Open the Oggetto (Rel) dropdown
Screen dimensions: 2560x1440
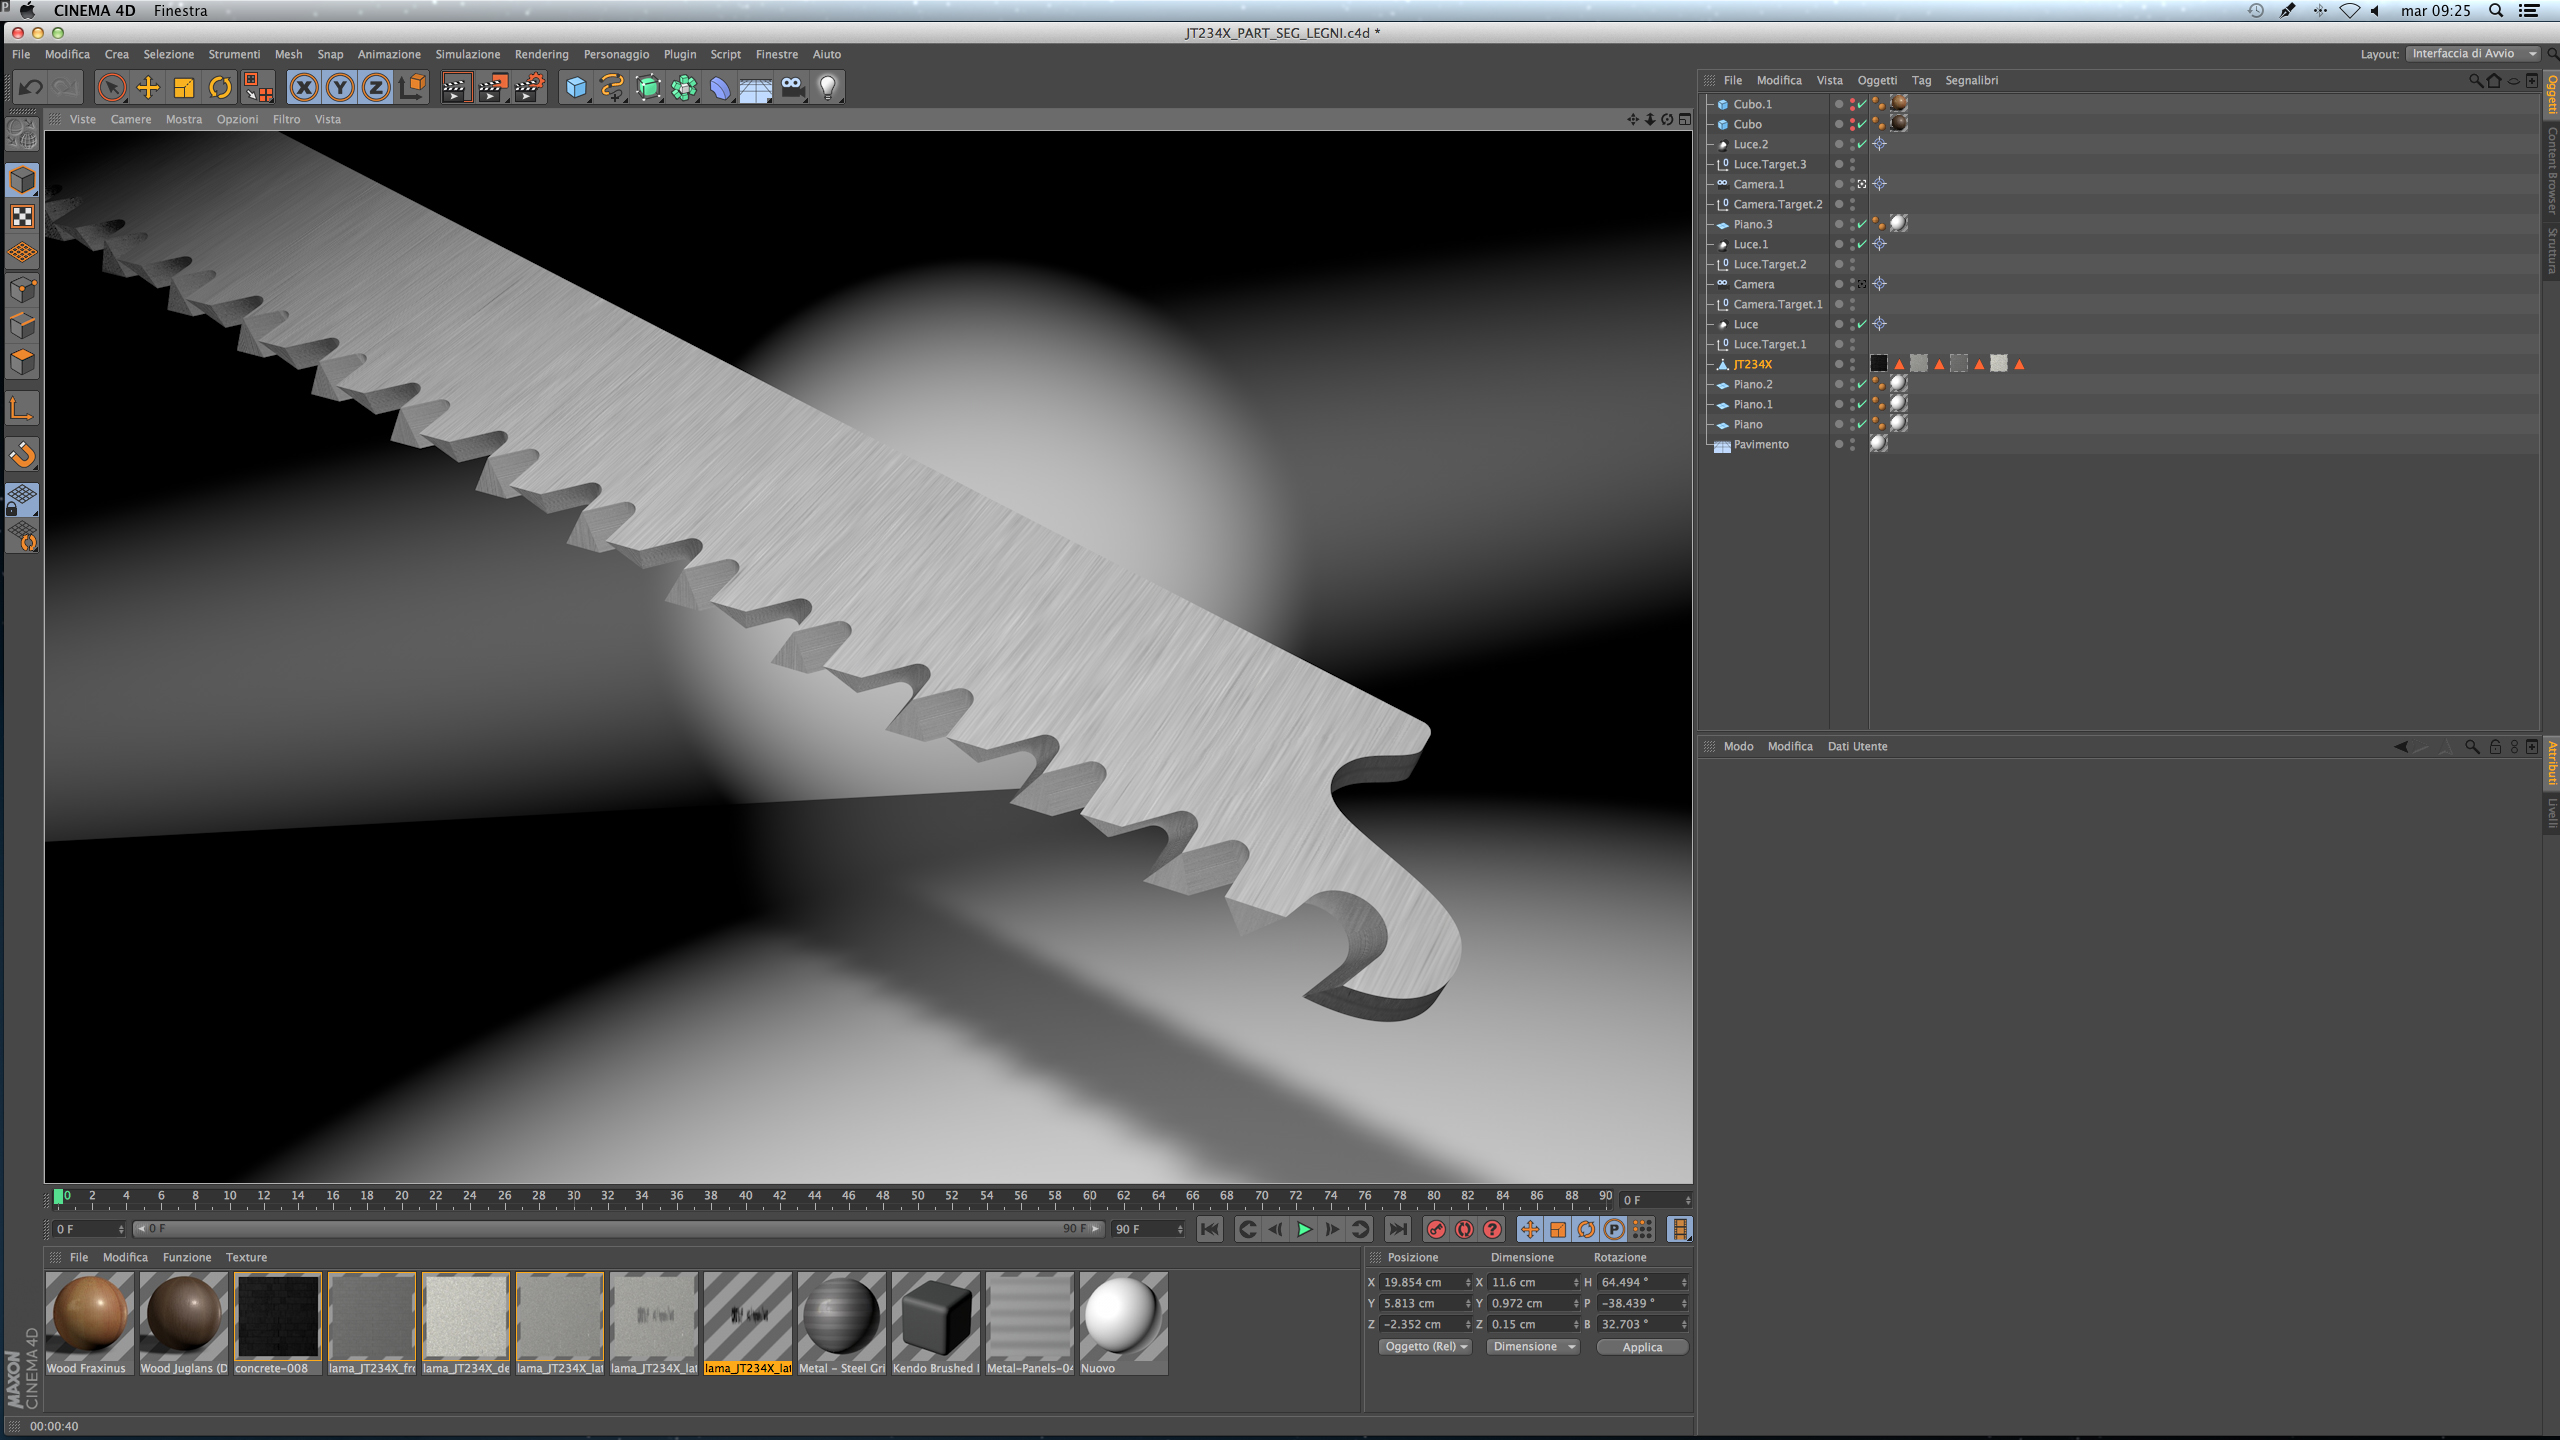click(1425, 1347)
